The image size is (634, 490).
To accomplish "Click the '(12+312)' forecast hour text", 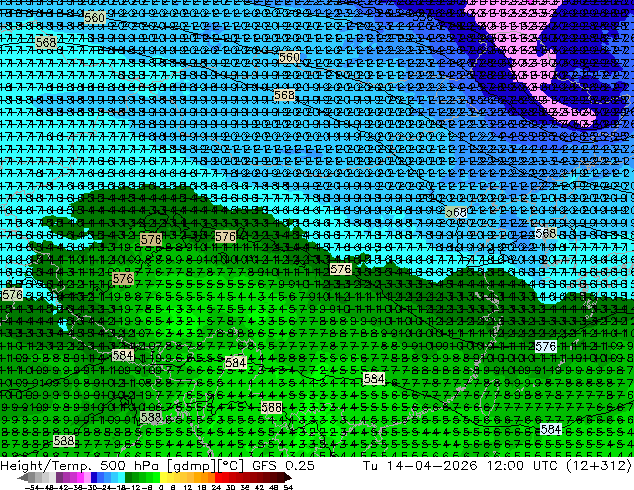I will coord(599,466).
